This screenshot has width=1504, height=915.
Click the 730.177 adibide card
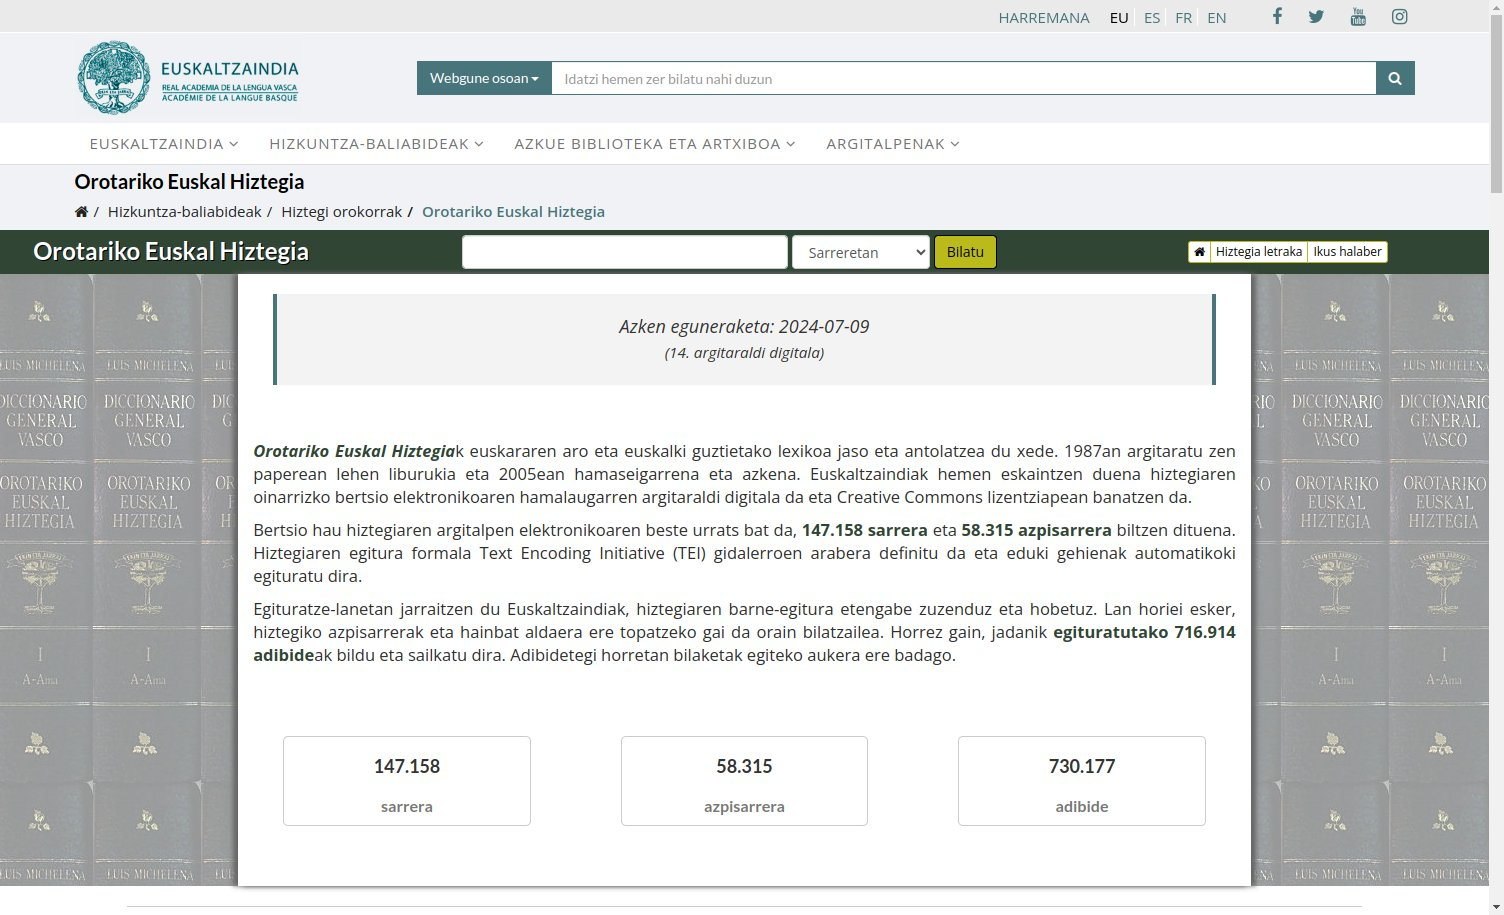(1082, 781)
